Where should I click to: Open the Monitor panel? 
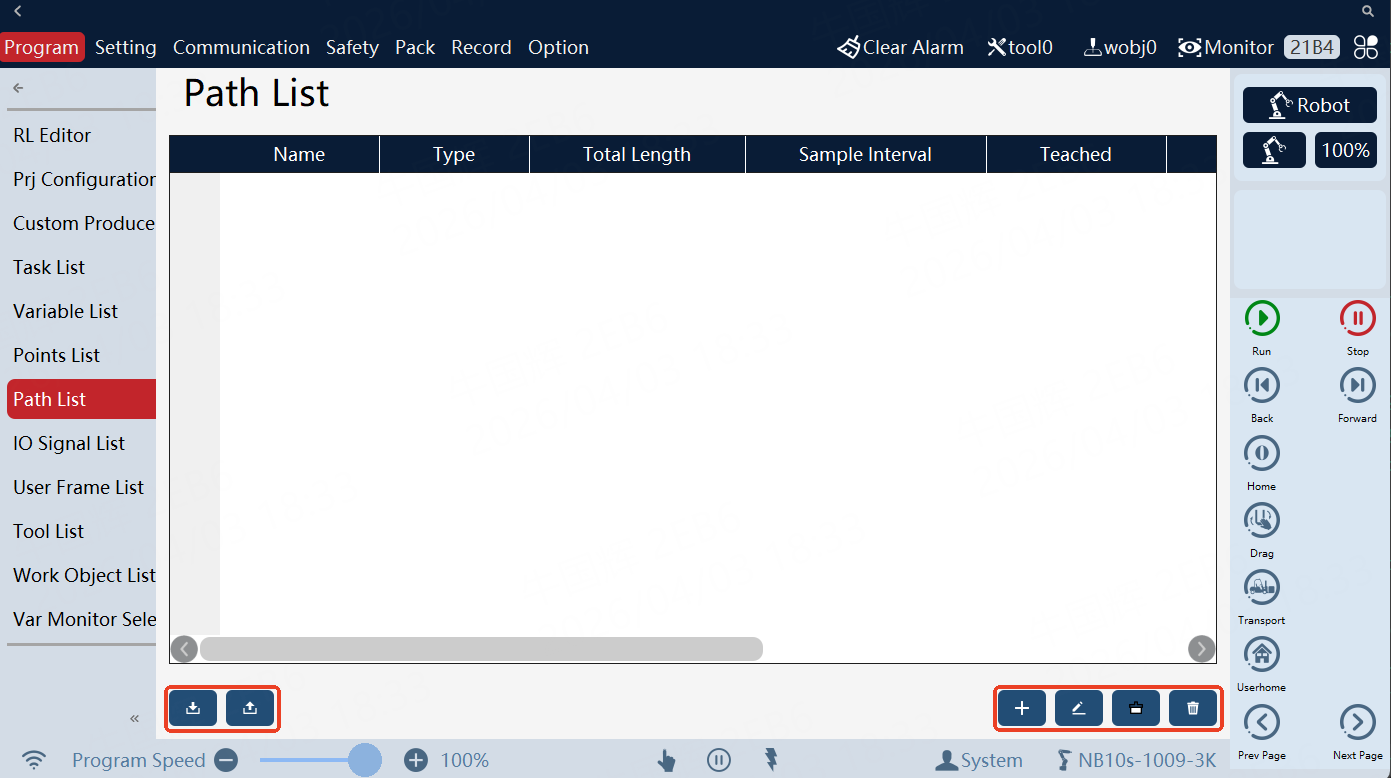(x=1225, y=46)
